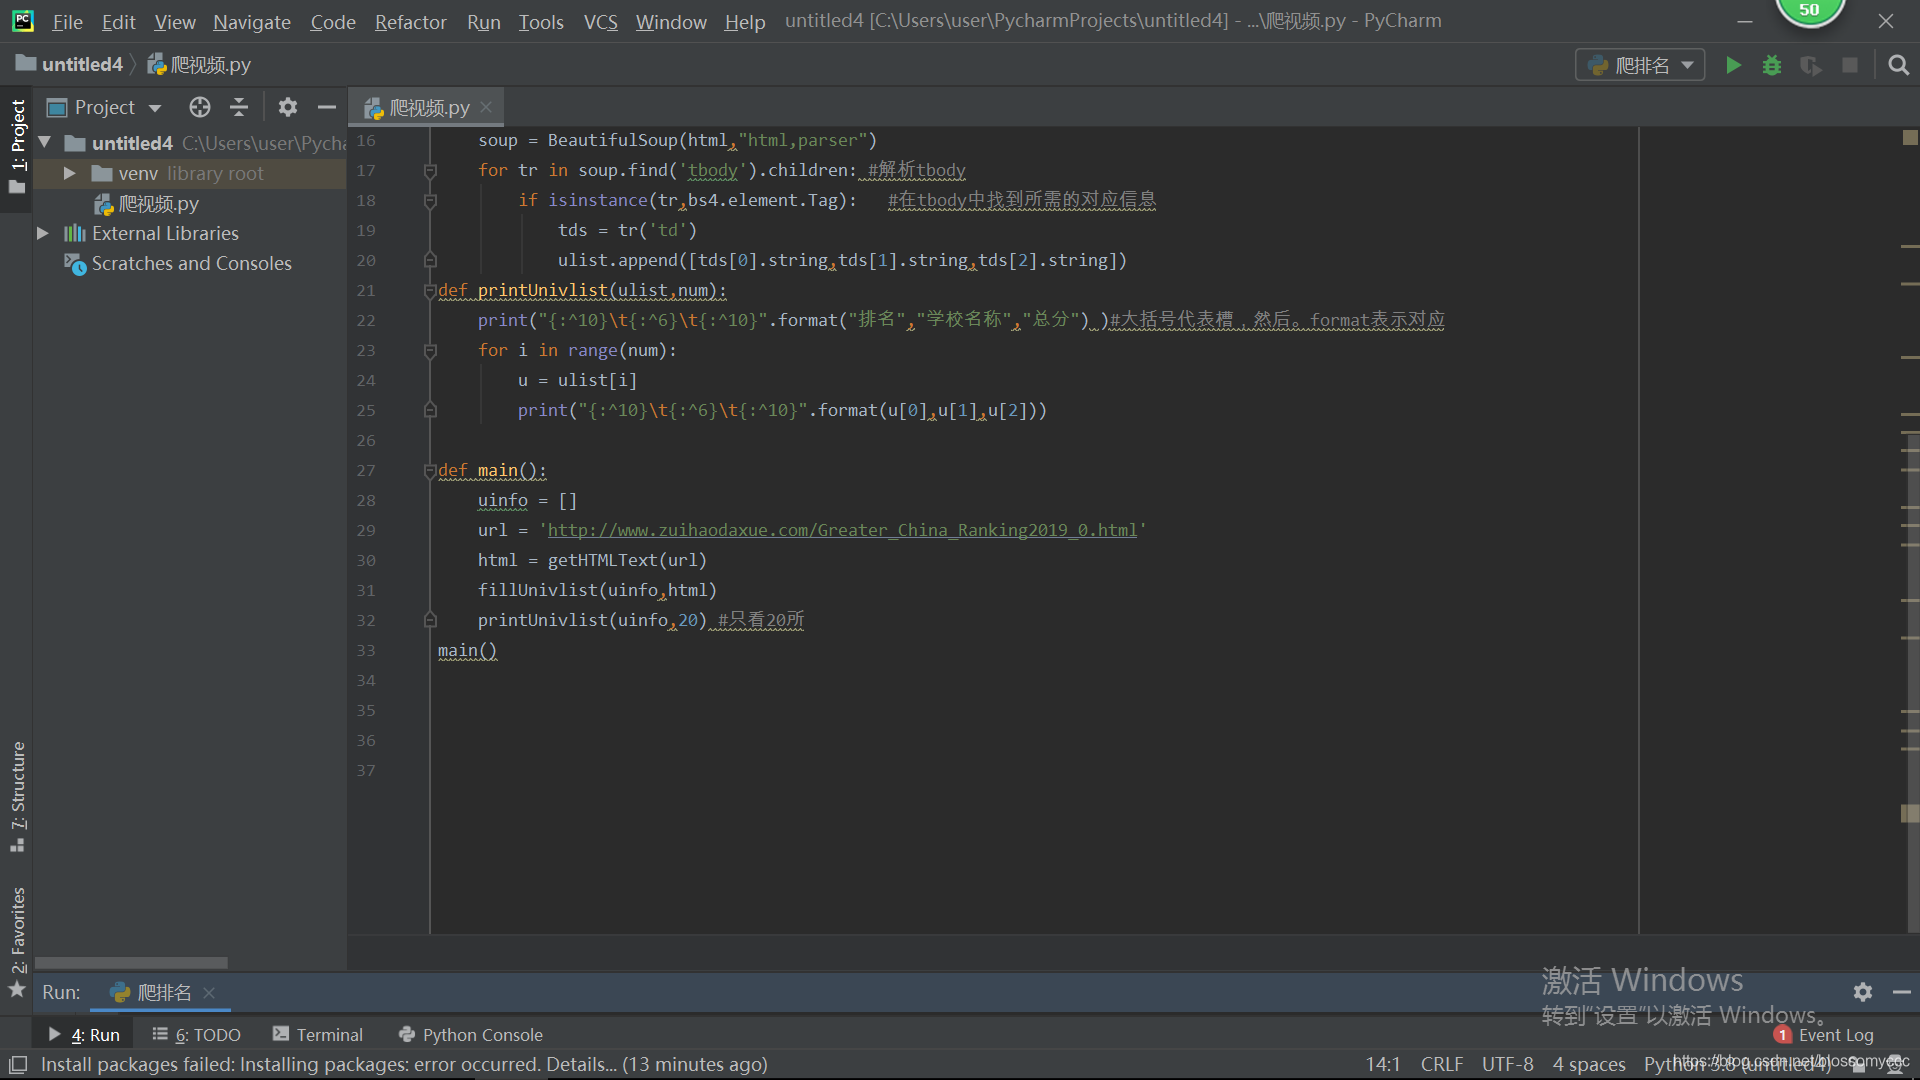This screenshot has height=1080, width=1920.
Task: Open the Help menu
Action: [744, 21]
